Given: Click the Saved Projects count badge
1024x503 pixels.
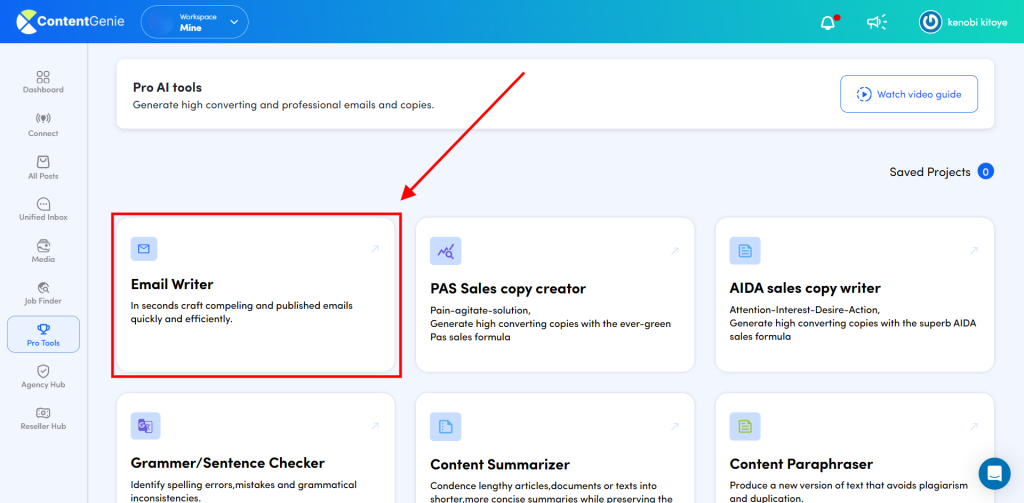Looking at the screenshot, I should 985,172.
